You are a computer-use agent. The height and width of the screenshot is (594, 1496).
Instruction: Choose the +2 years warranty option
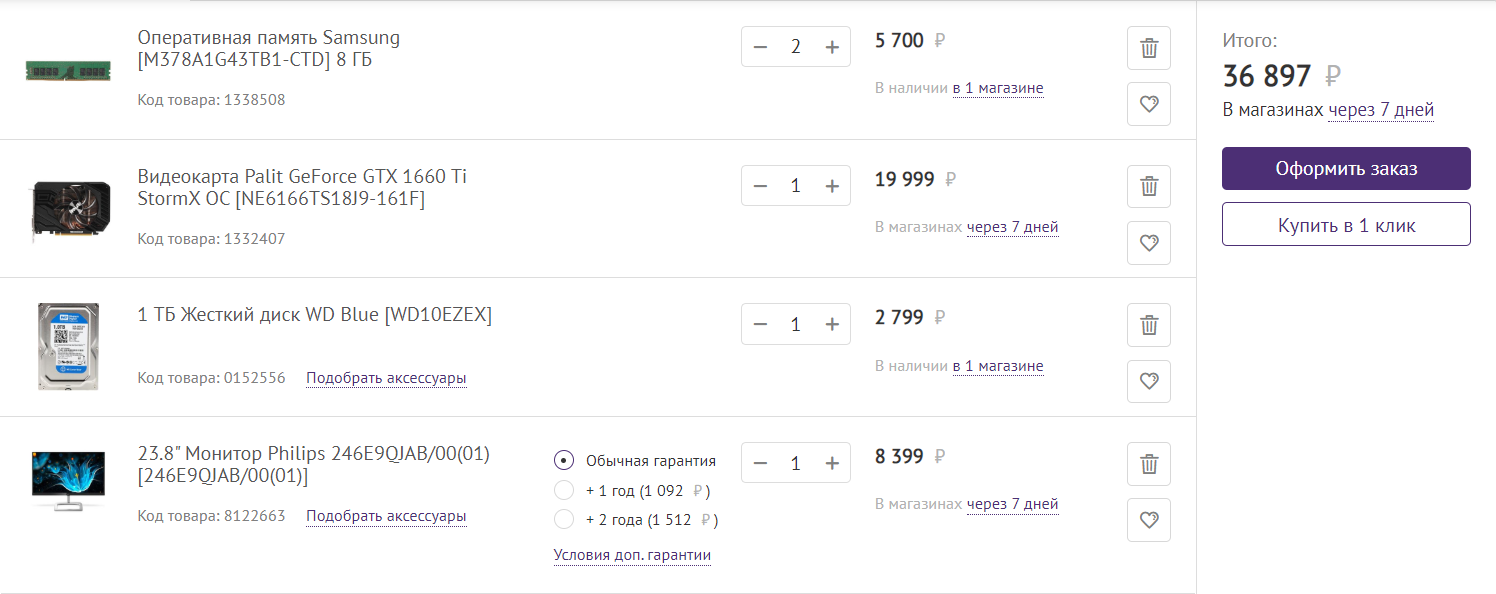pyautogui.click(x=564, y=520)
